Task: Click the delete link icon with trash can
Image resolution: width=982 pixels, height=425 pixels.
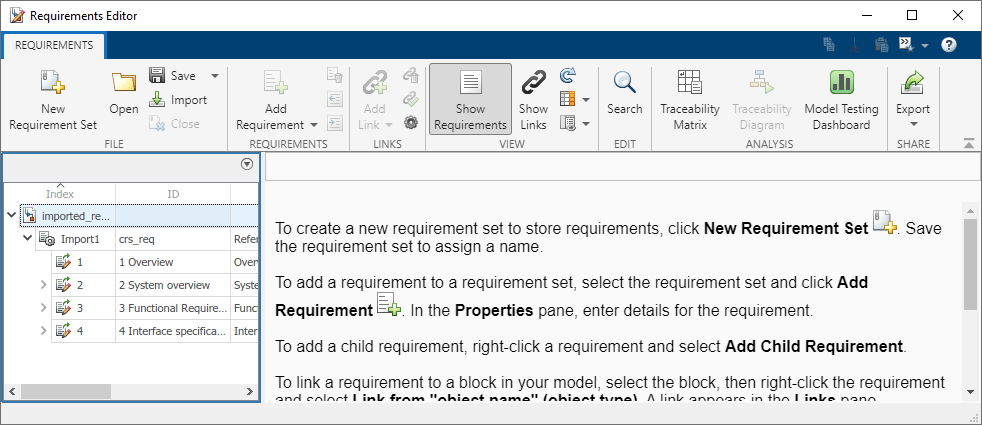Action: 410,75
